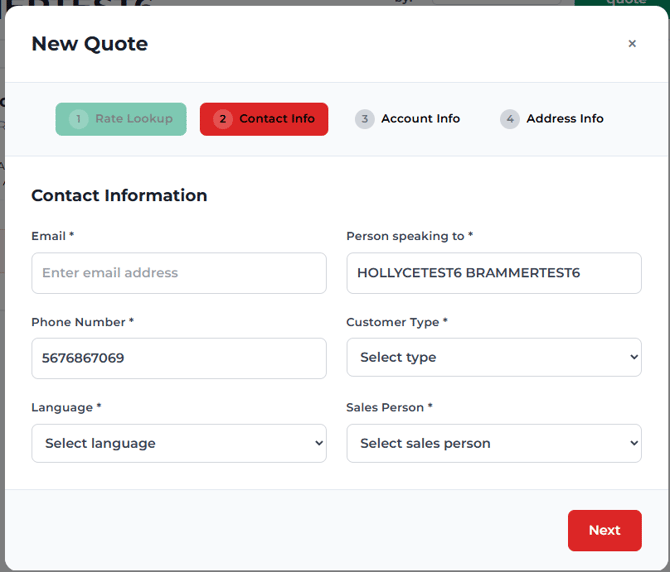Click the Email field label
The height and width of the screenshot is (572, 670).
point(52,236)
